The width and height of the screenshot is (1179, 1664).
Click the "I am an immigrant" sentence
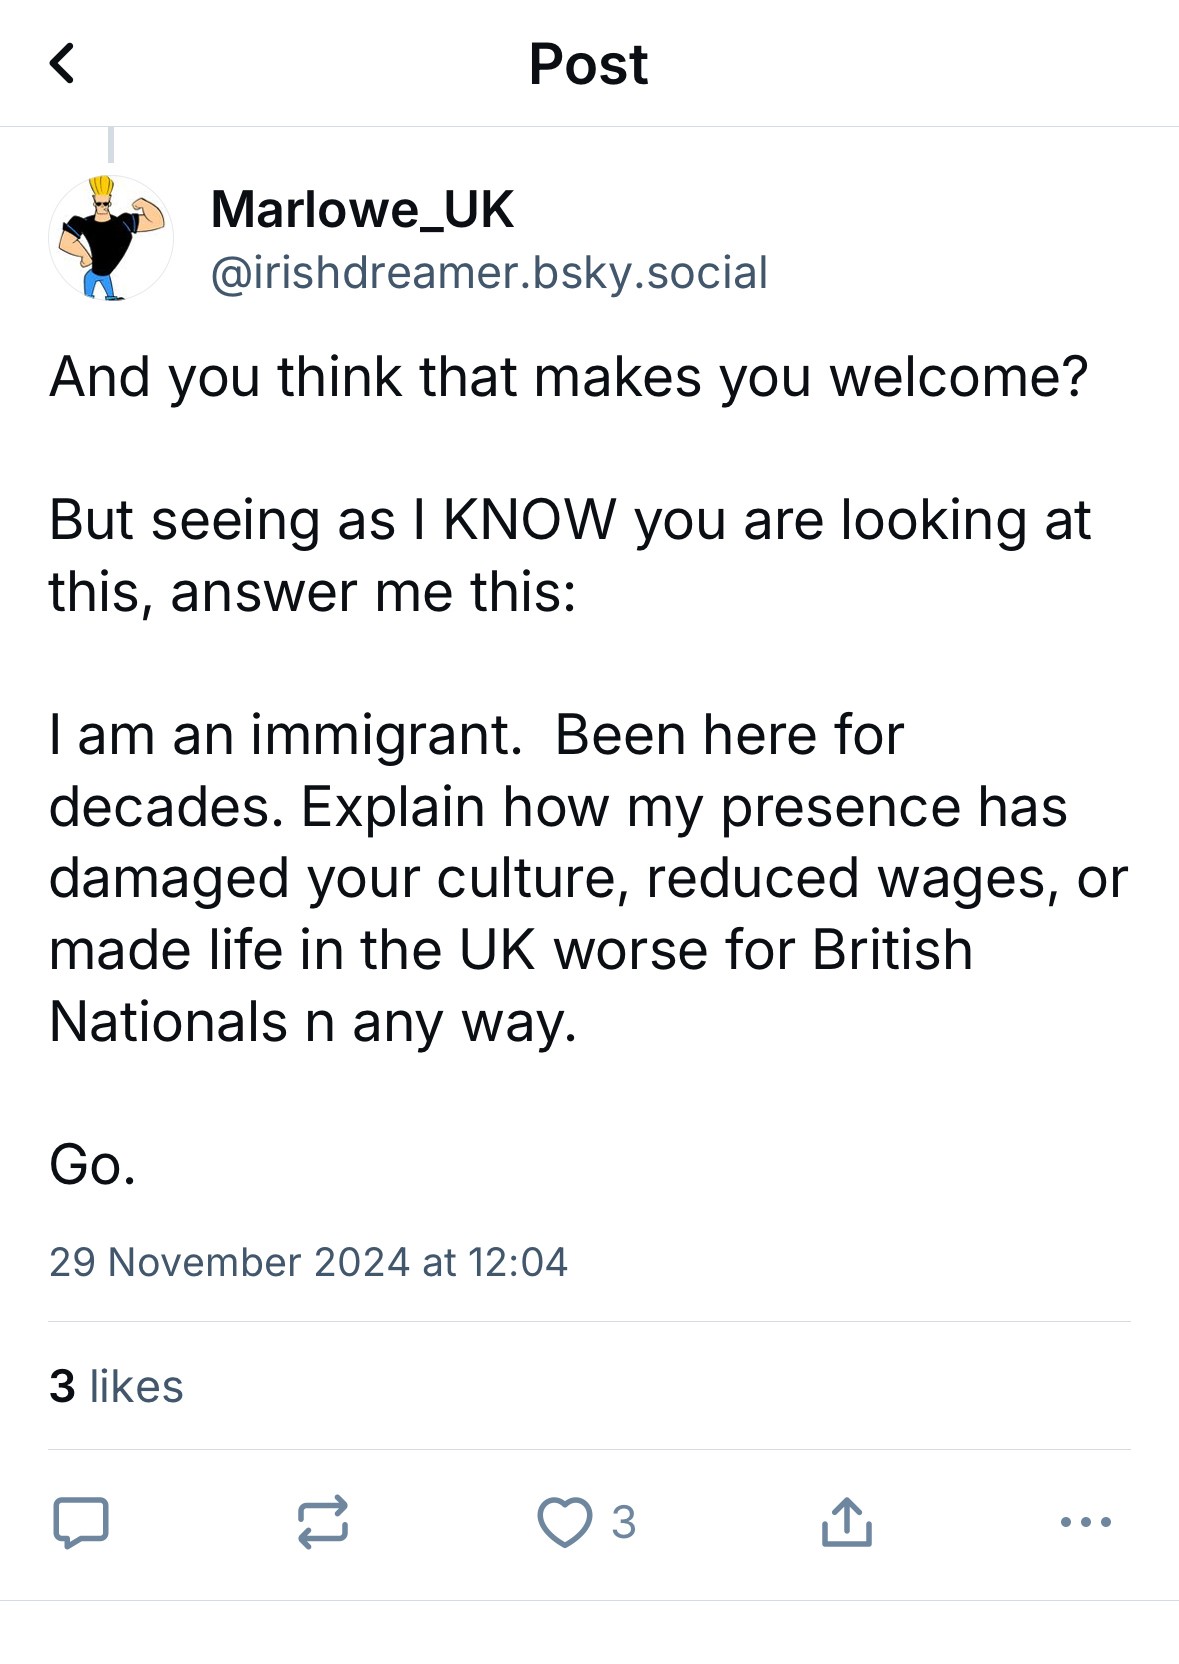[x=285, y=735]
